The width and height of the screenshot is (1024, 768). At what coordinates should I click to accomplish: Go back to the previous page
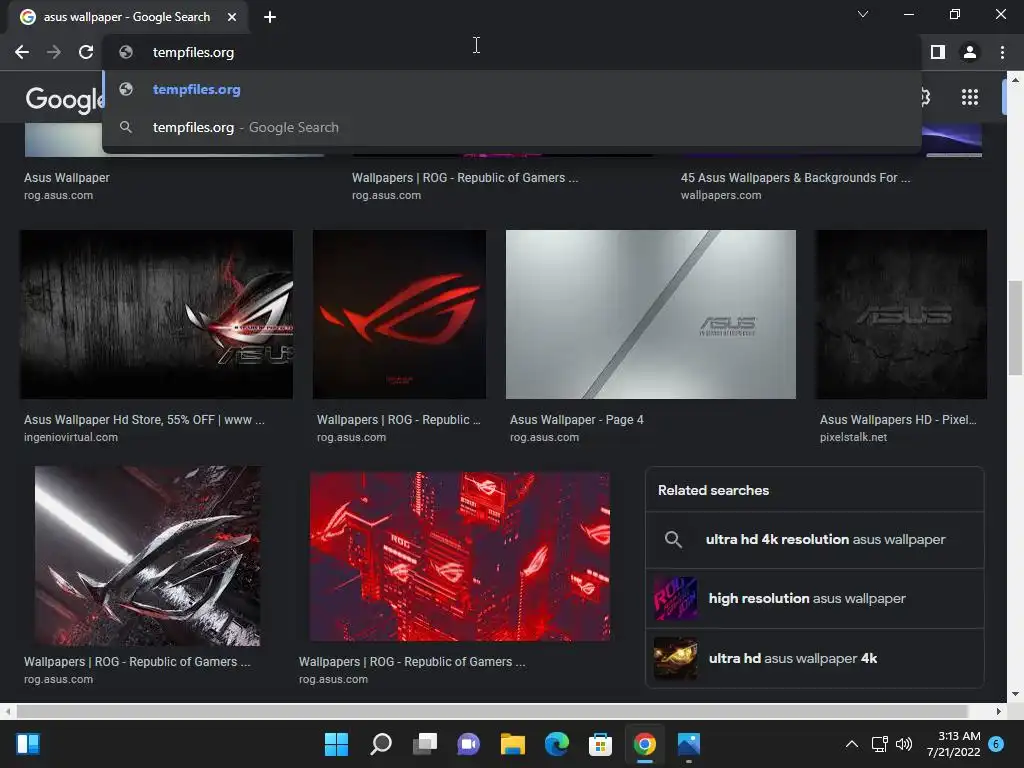tap(22, 52)
